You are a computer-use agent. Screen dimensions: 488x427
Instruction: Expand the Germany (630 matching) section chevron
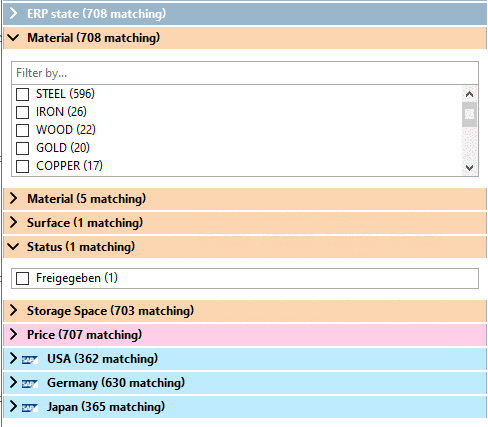coord(14,382)
